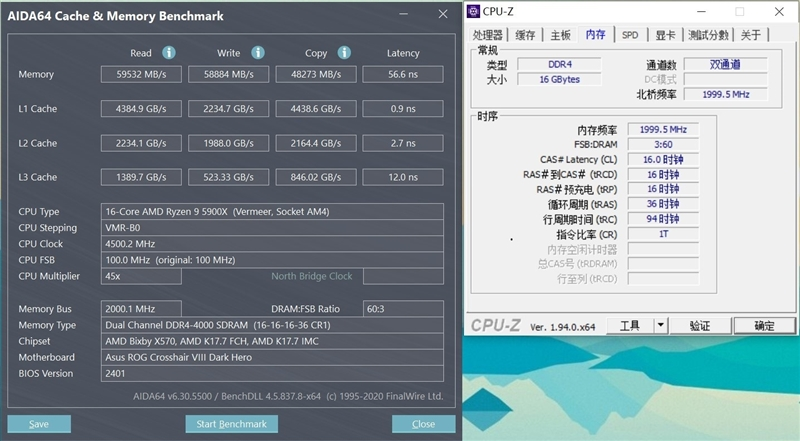Click the 16 GBytes size field
The width and height of the screenshot is (800, 441).
coord(560,79)
